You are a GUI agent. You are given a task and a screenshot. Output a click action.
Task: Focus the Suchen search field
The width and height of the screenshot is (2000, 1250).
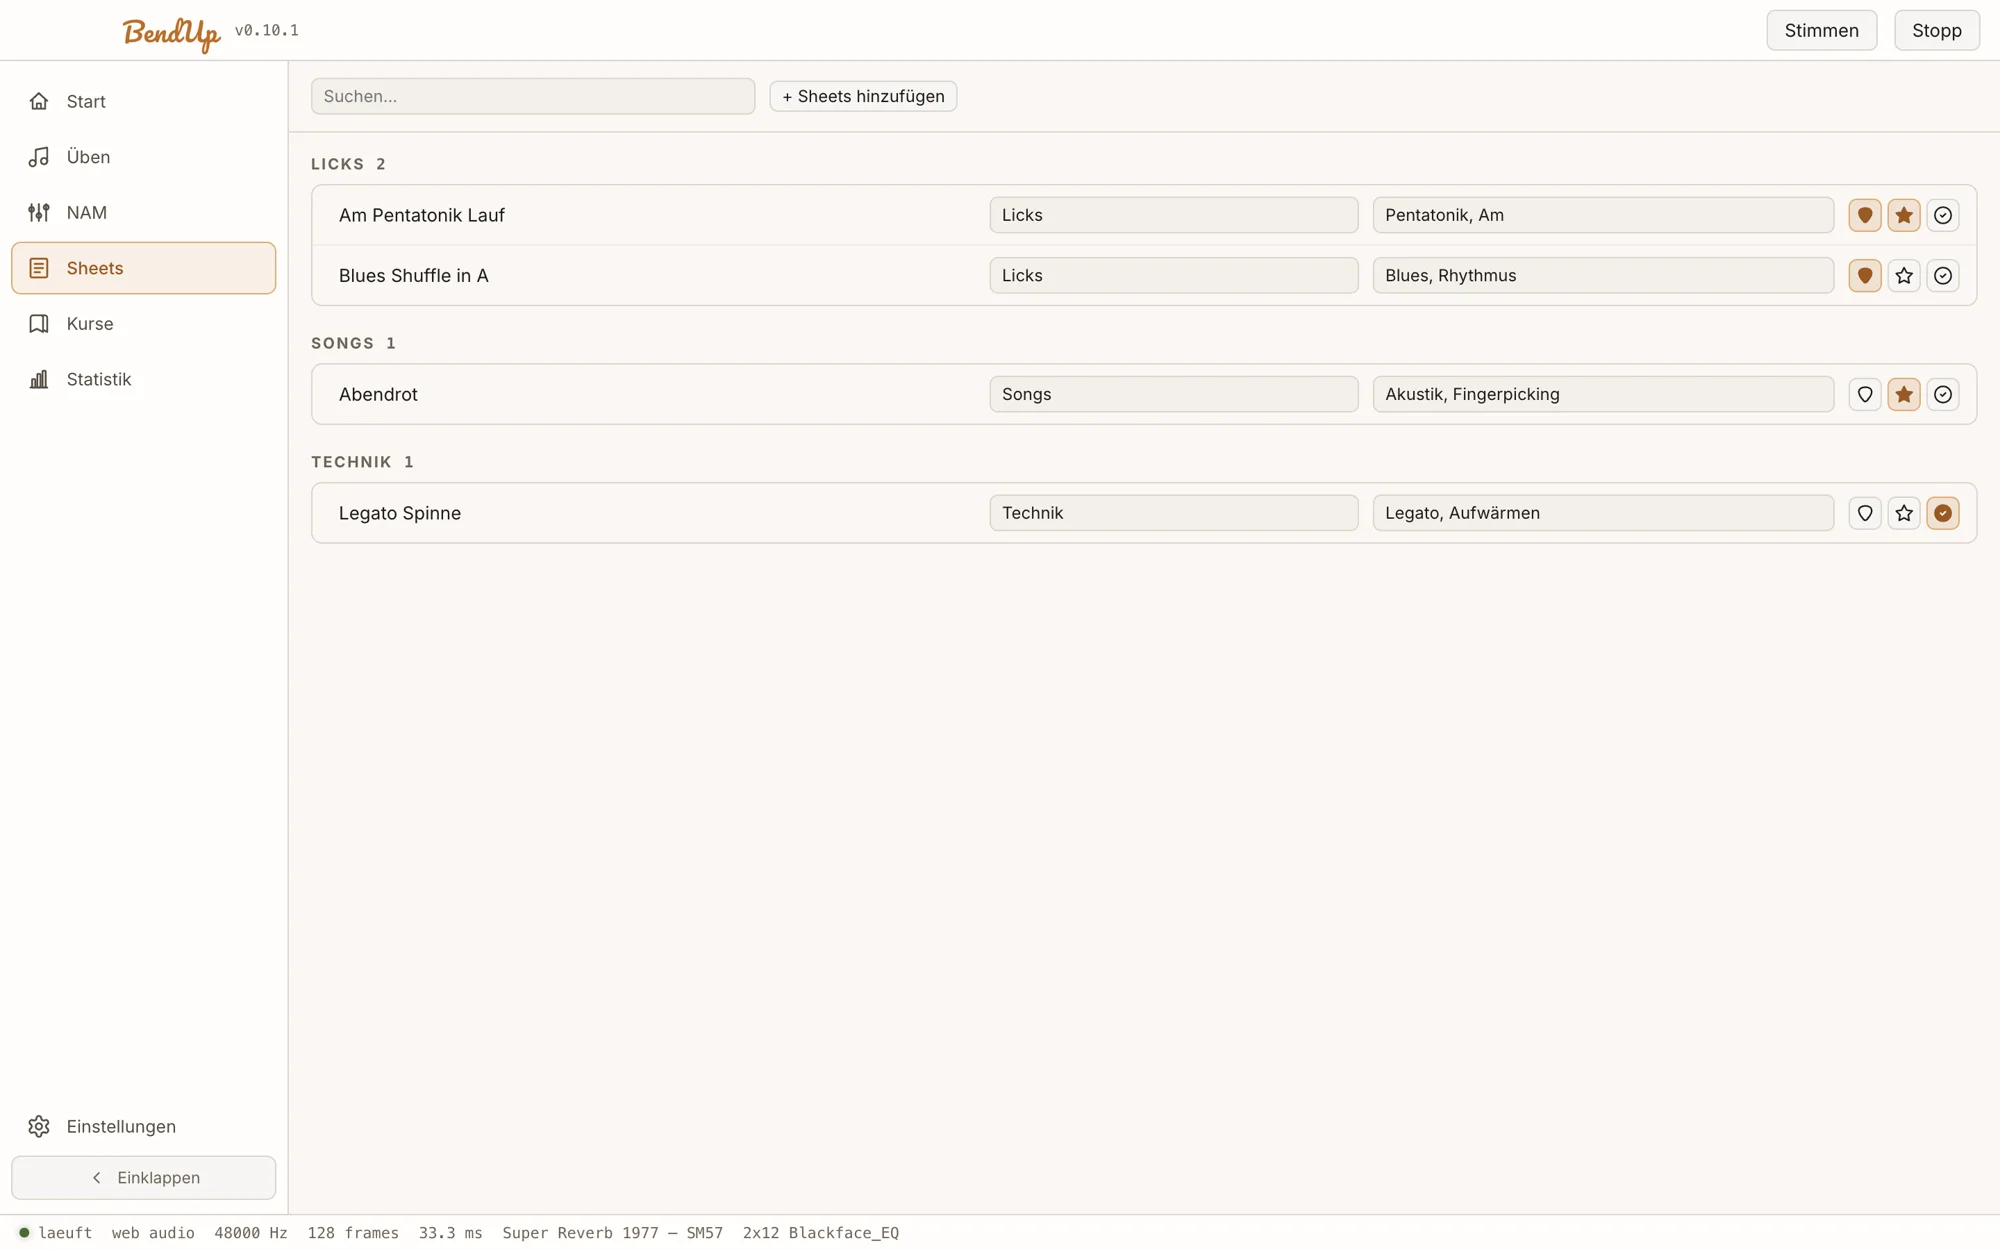click(x=533, y=96)
